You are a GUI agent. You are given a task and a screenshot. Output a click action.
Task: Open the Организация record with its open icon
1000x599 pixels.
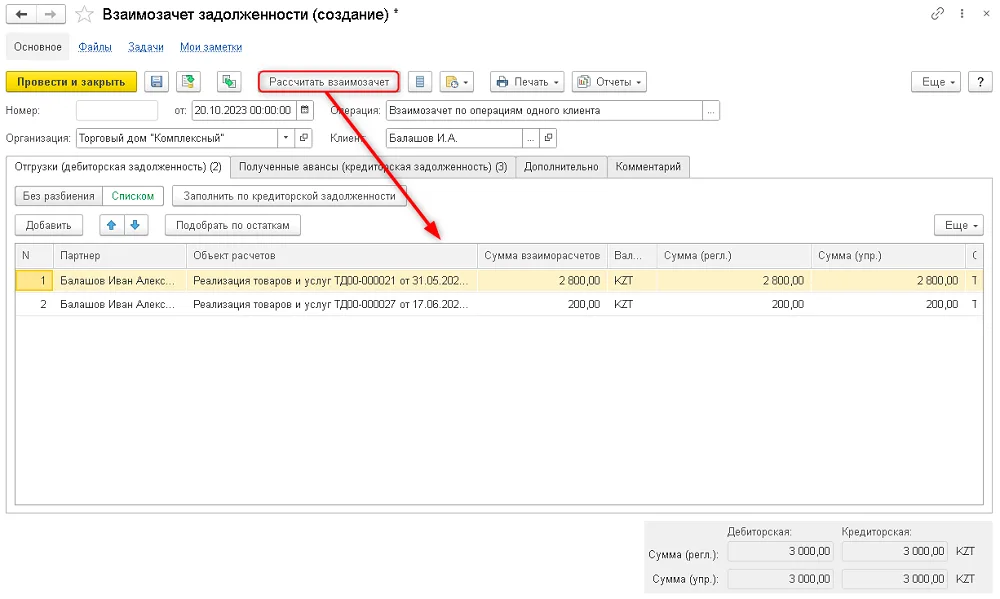click(304, 138)
